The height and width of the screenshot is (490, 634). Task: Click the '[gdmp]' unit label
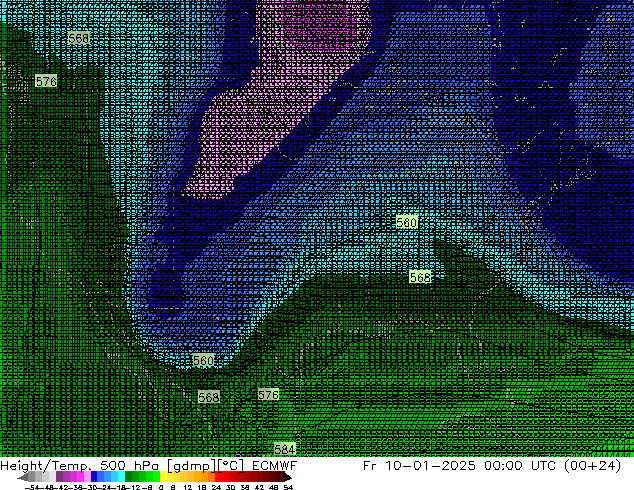pyautogui.click(x=191, y=466)
